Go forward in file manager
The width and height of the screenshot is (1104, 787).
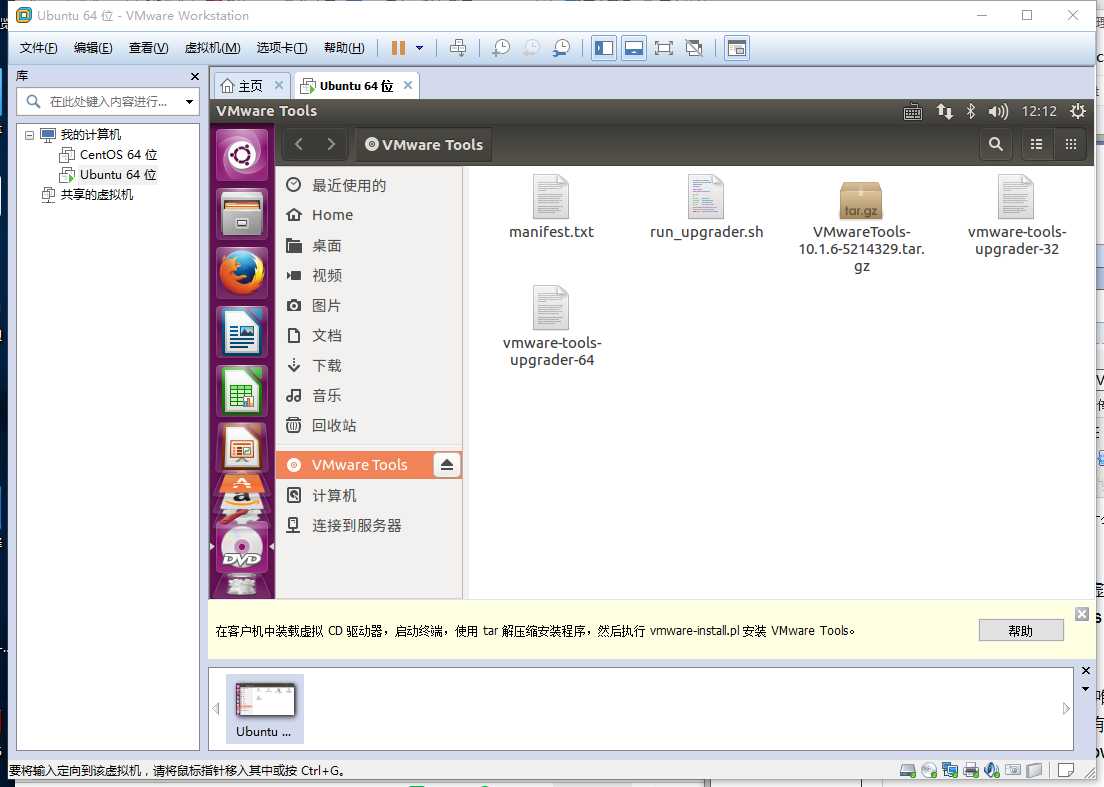[x=331, y=144]
